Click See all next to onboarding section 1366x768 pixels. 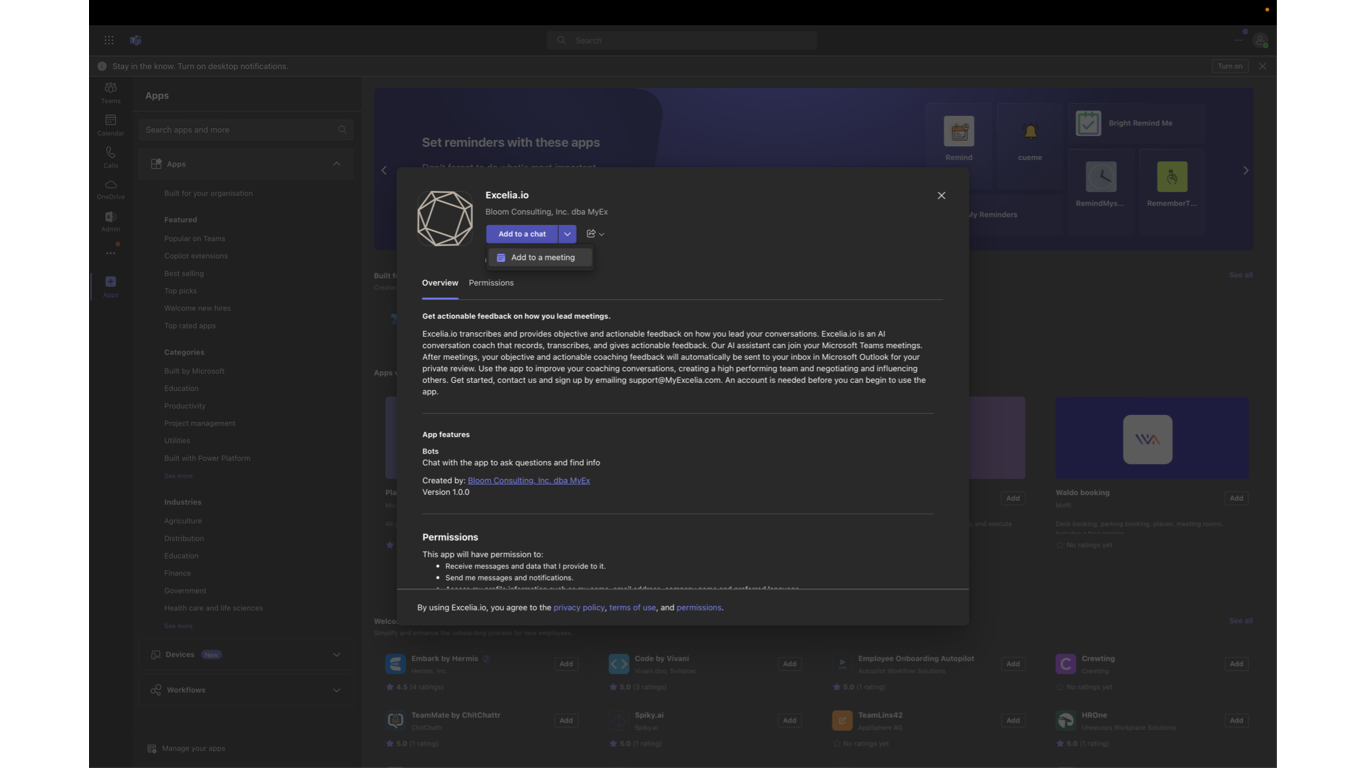tap(1240, 621)
